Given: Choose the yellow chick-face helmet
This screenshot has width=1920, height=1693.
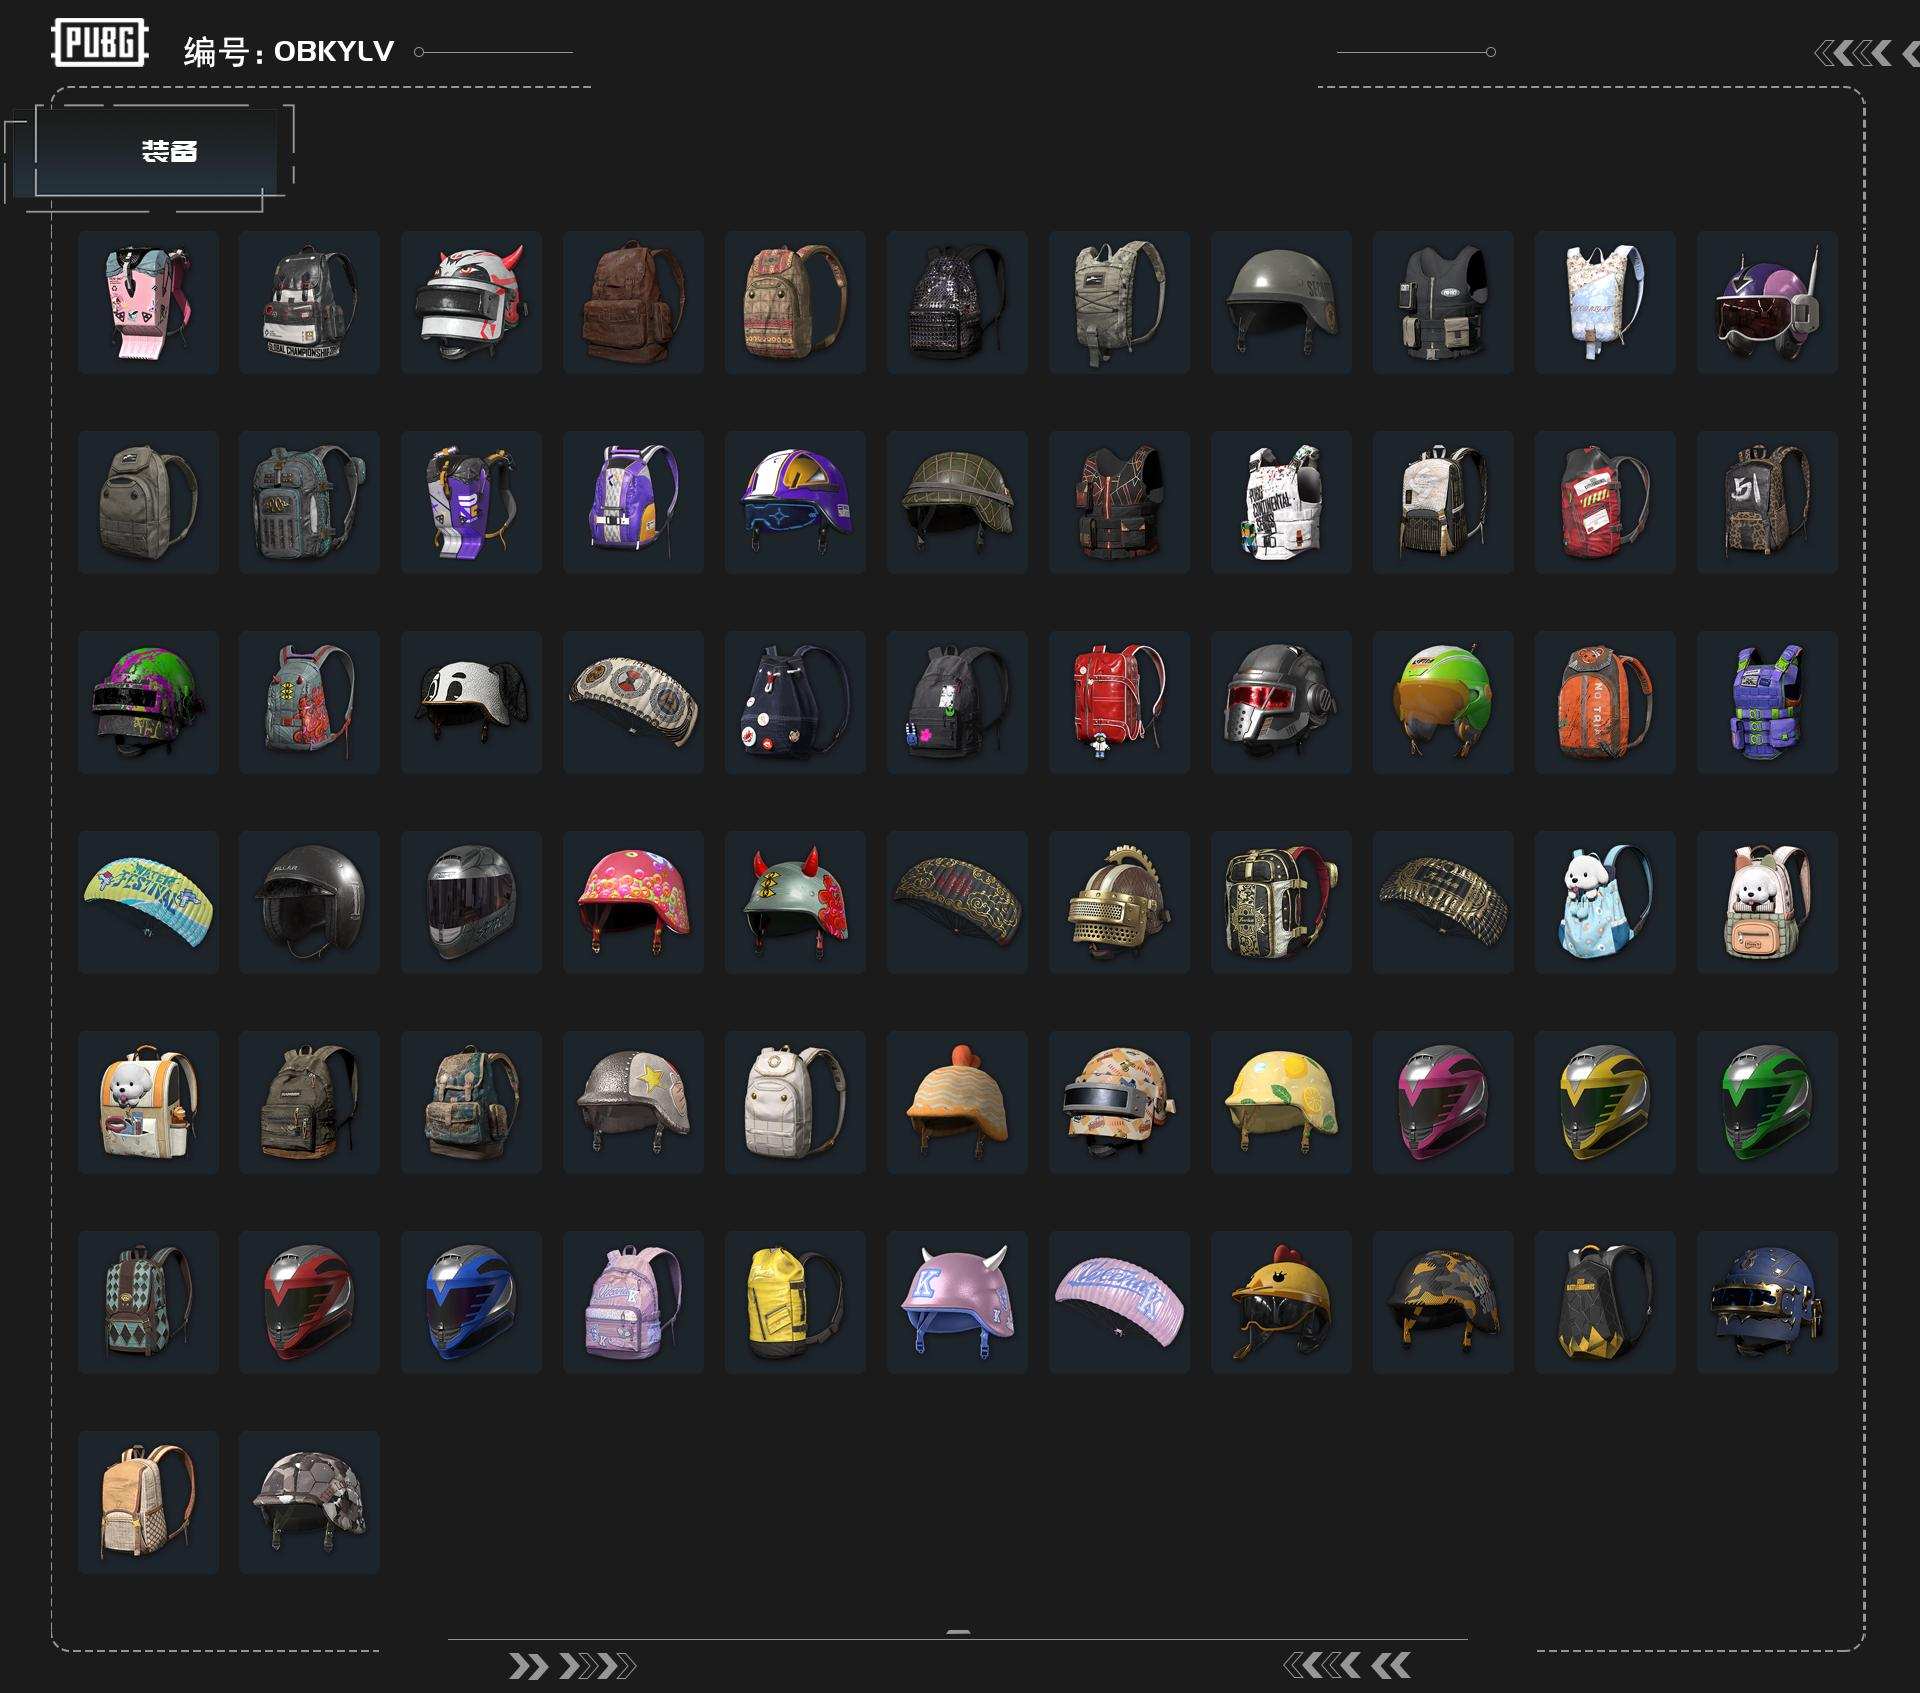Looking at the screenshot, I should [x=1281, y=1302].
